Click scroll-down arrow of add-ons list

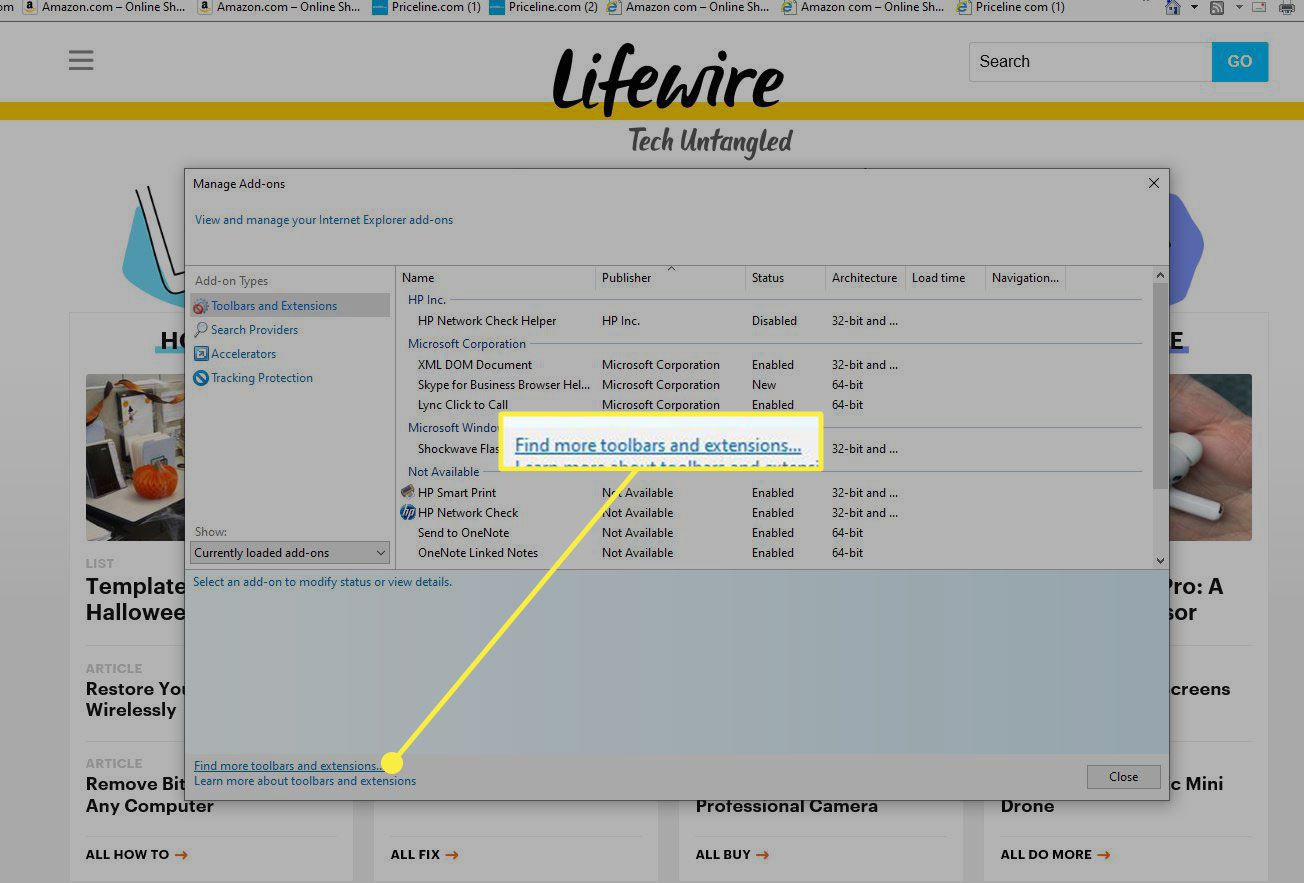pos(1160,561)
